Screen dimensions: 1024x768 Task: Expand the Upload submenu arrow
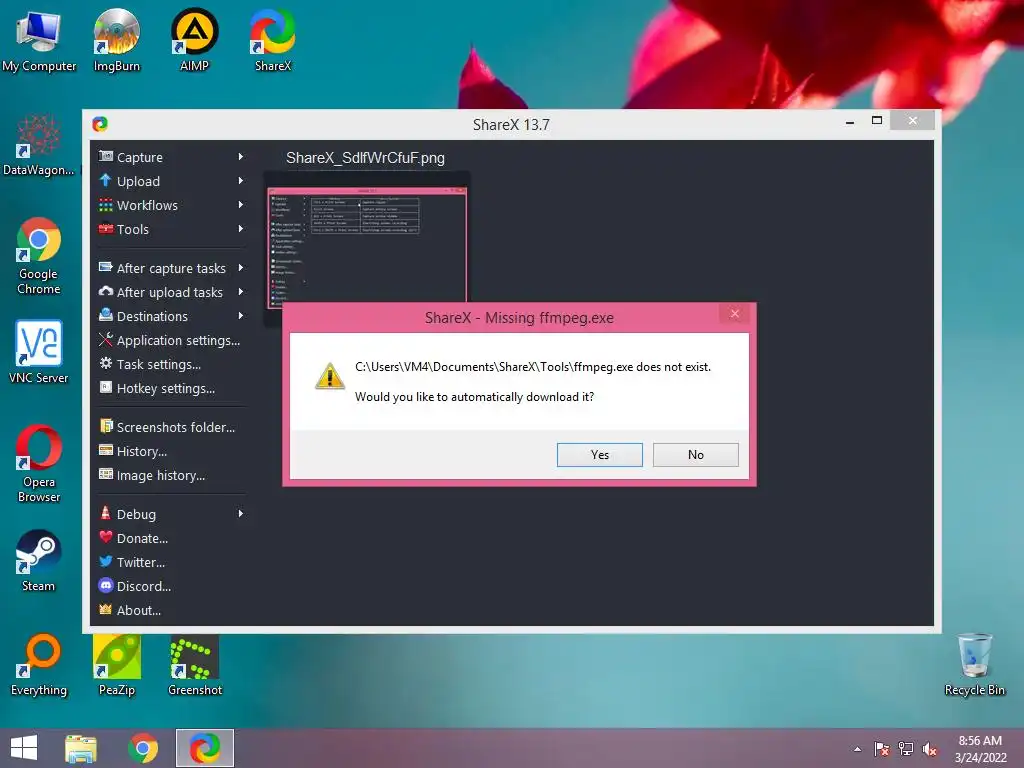[240, 181]
